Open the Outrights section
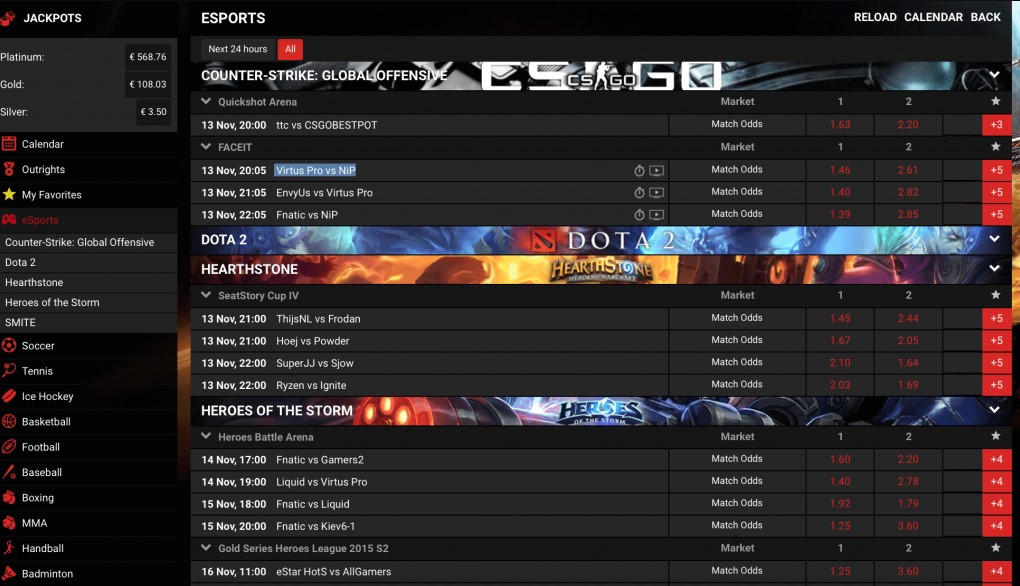The height and width of the screenshot is (586, 1020). (x=43, y=169)
